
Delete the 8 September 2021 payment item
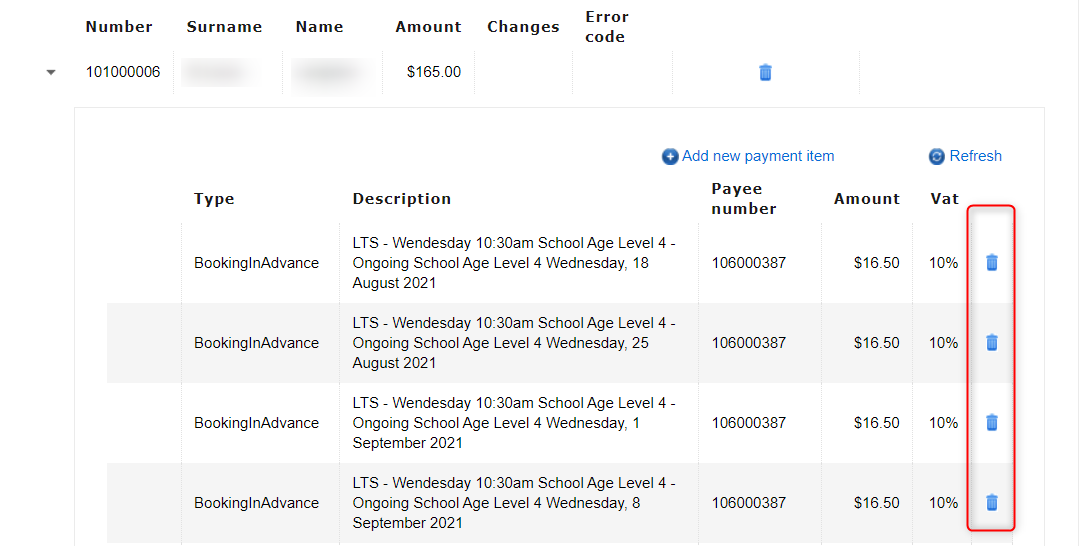(991, 503)
